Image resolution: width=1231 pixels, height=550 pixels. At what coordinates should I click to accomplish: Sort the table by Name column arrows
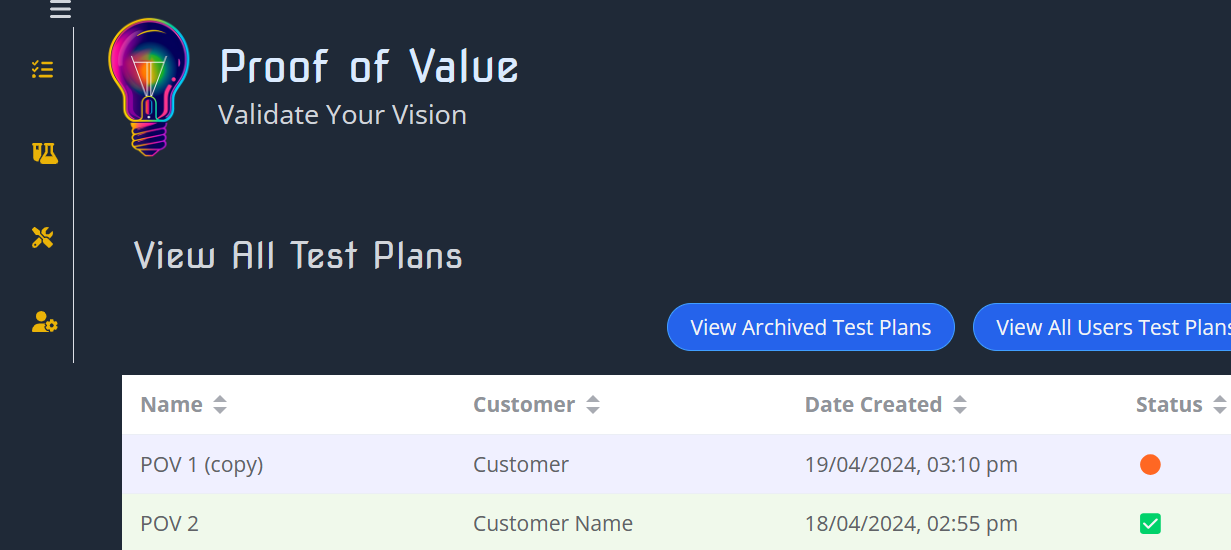coord(220,405)
